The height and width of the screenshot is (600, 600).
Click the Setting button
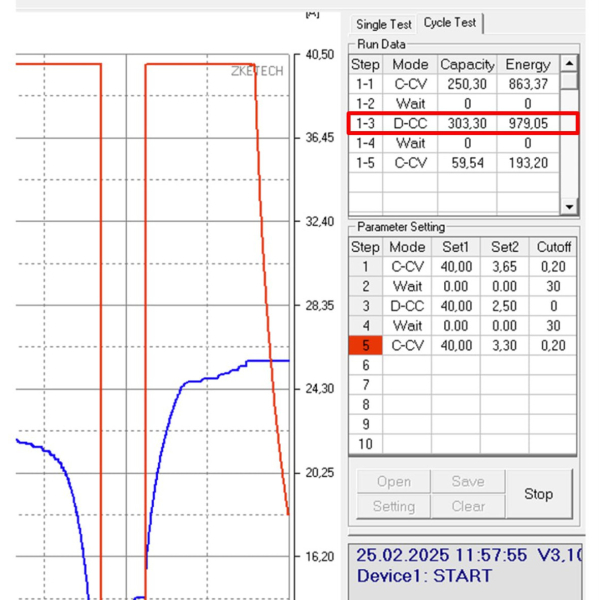click(394, 506)
